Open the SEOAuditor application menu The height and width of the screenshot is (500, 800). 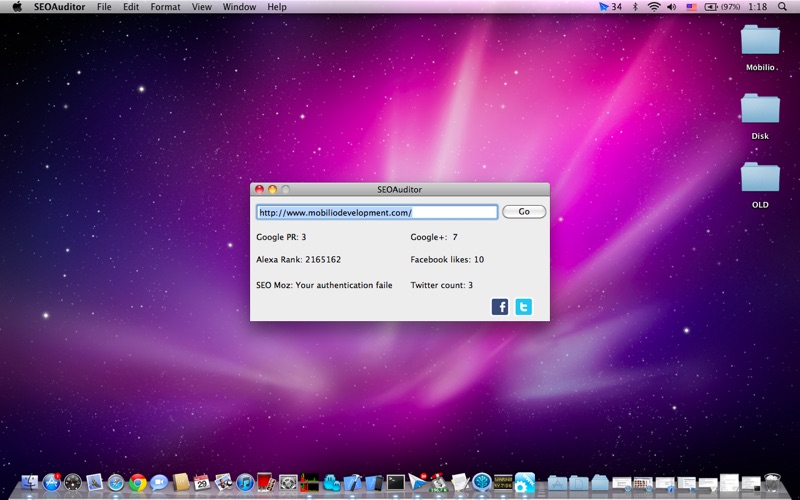coord(59,7)
